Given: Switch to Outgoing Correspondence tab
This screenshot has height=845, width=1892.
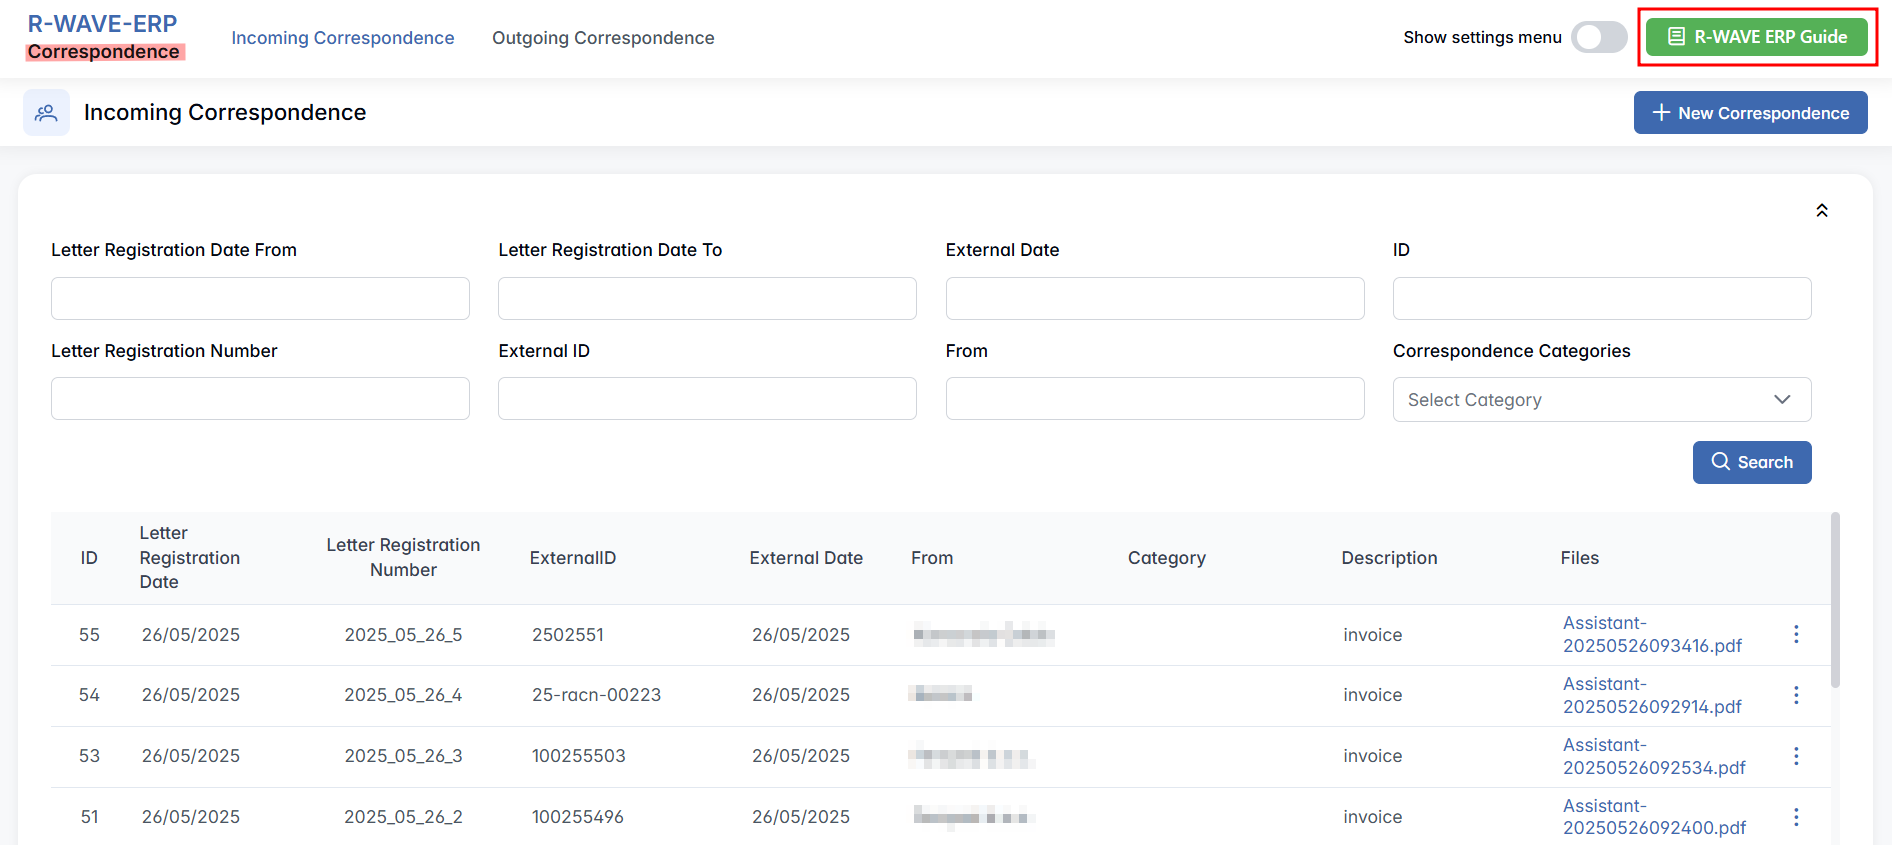Looking at the screenshot, I should 603,38.
